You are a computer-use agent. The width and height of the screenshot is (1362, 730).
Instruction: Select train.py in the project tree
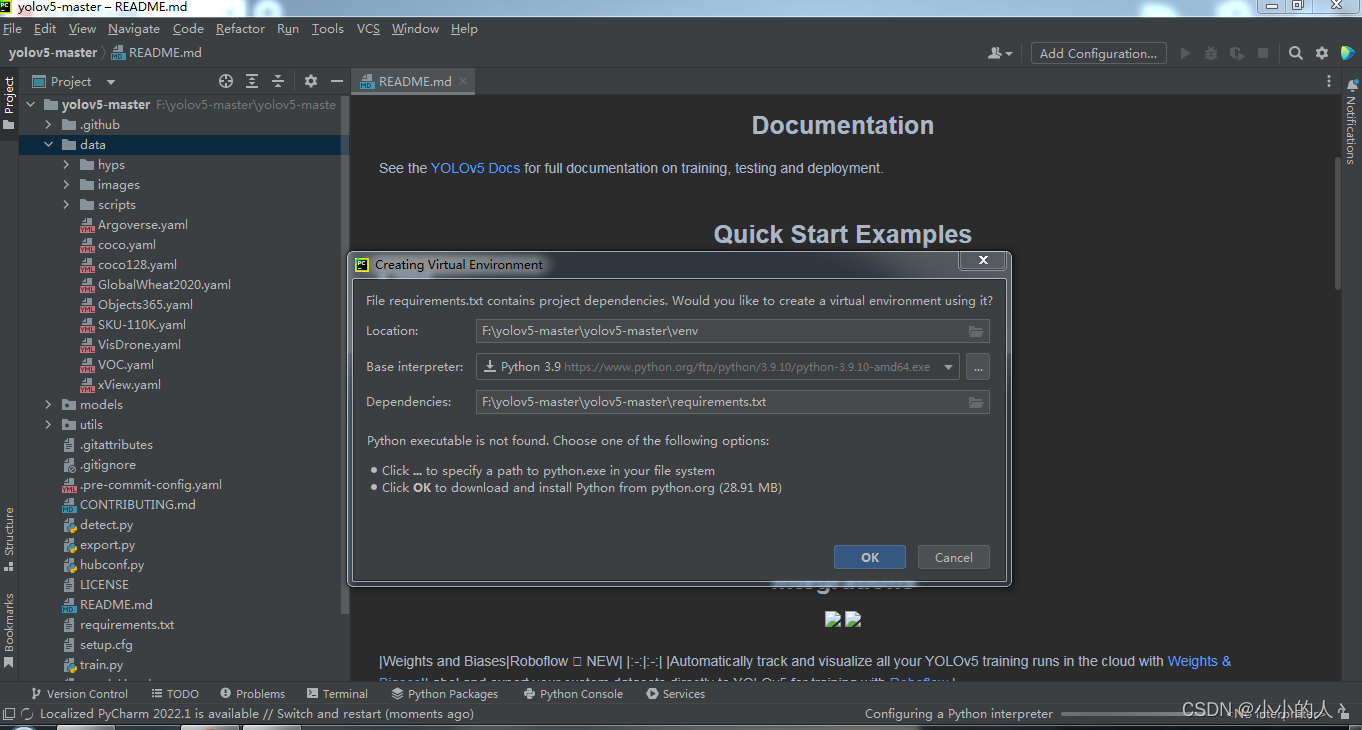pos(101,664)
